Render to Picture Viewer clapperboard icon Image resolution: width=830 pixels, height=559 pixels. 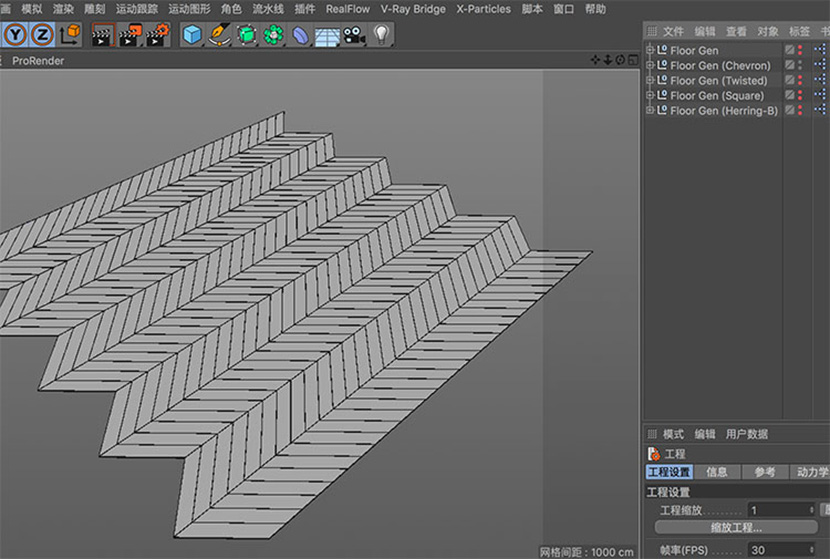click(x=130, y=35)
